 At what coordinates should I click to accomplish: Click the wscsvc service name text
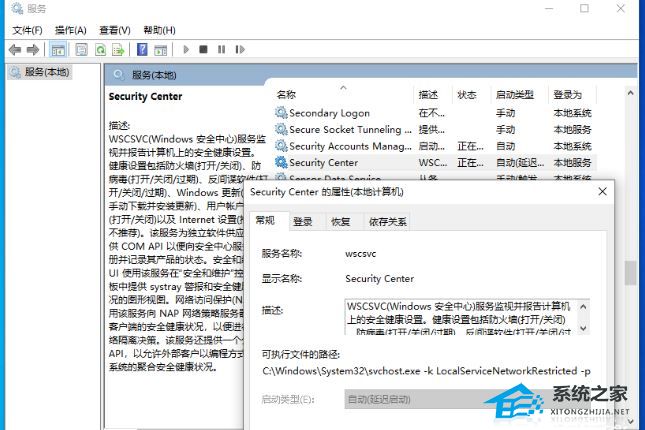pyautogui.click(x=361, y=254)
